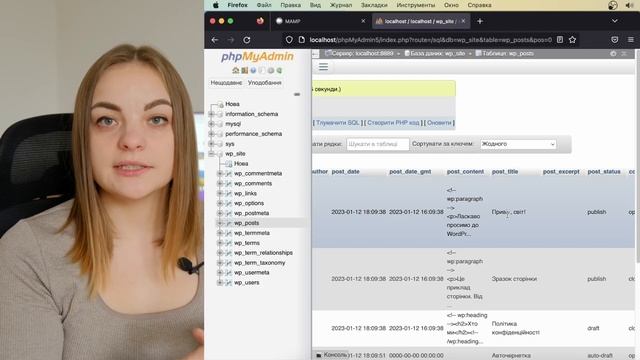Go back with Firefox back arrow
Viewport: 640px width, 360px height.
(x=215, y=40)
